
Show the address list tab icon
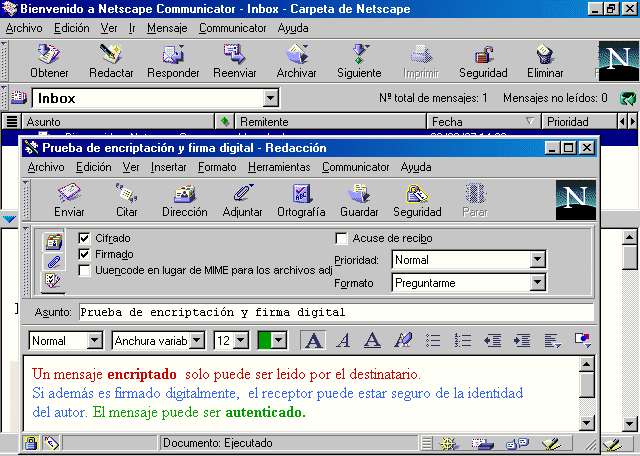(53, 242)
